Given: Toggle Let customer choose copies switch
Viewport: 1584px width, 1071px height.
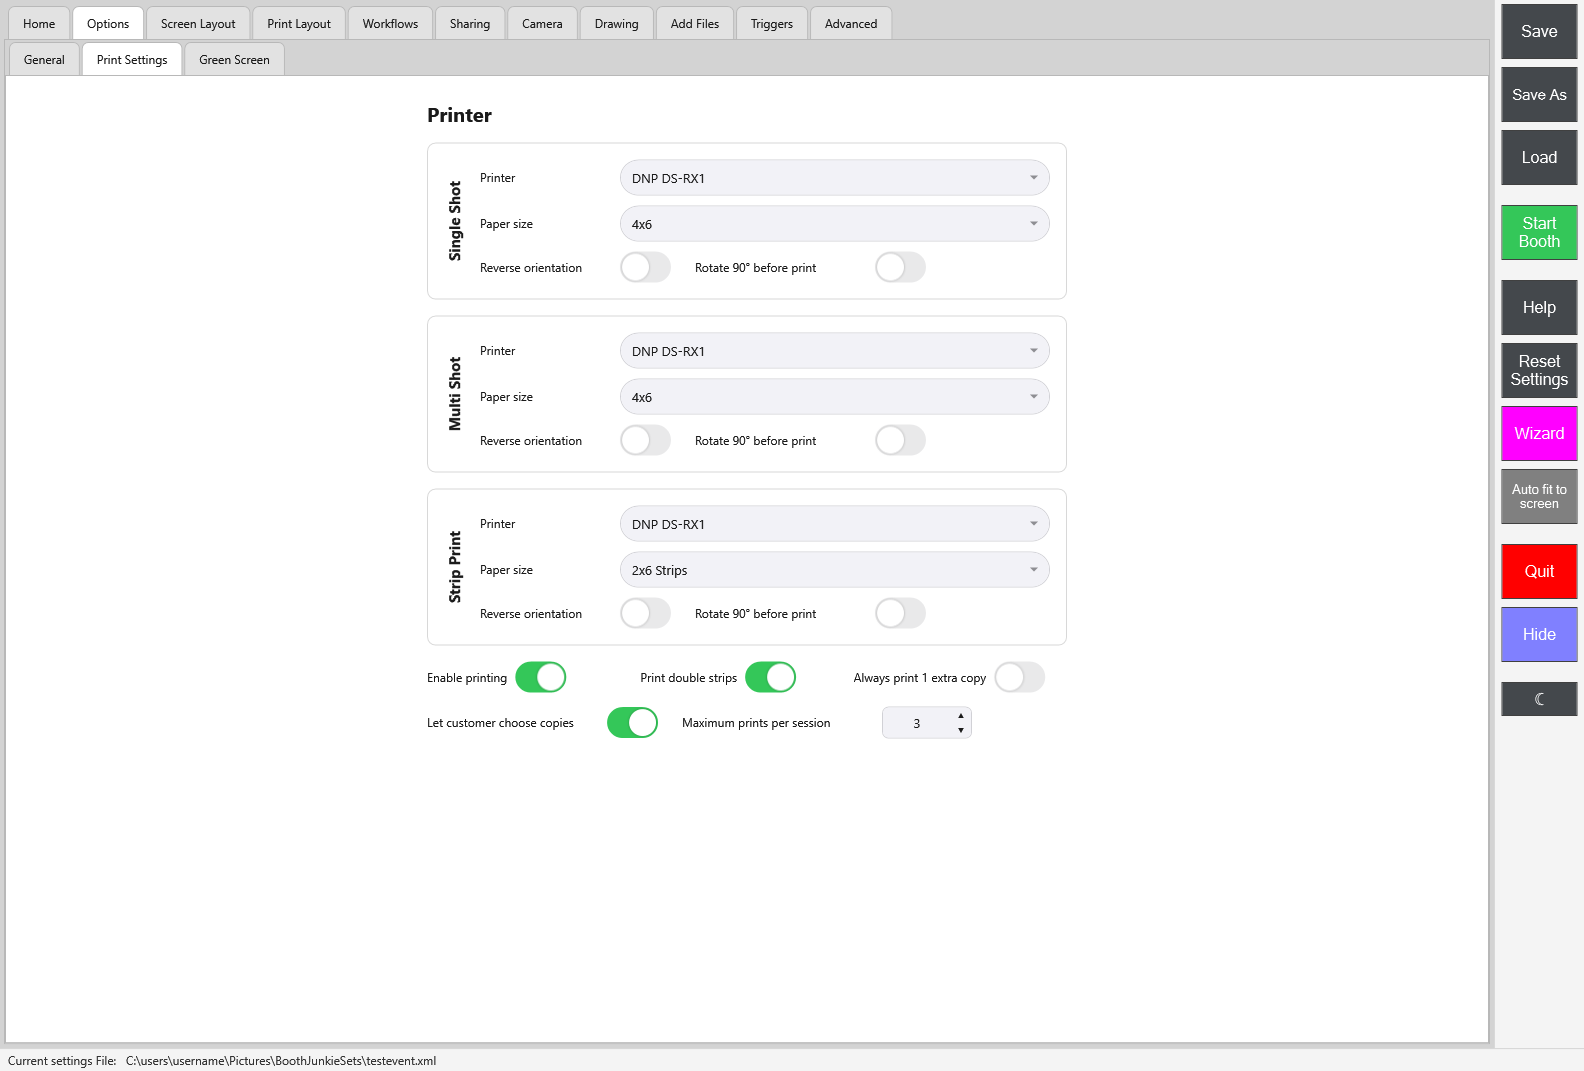Looking at the screenshot, I should coord(633,722).
